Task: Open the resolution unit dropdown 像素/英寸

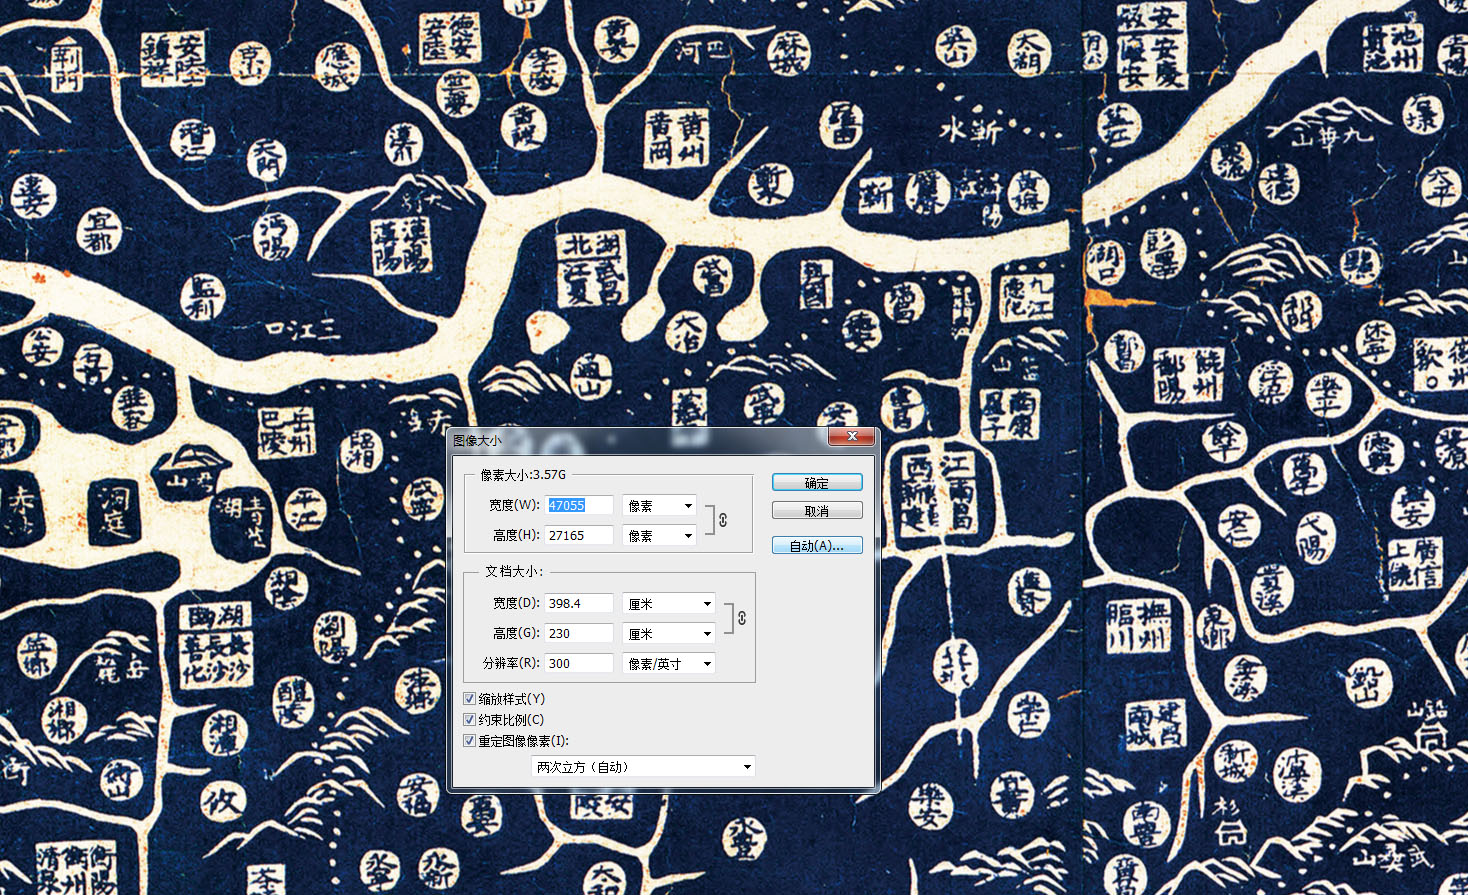Action: coord(669,664)
